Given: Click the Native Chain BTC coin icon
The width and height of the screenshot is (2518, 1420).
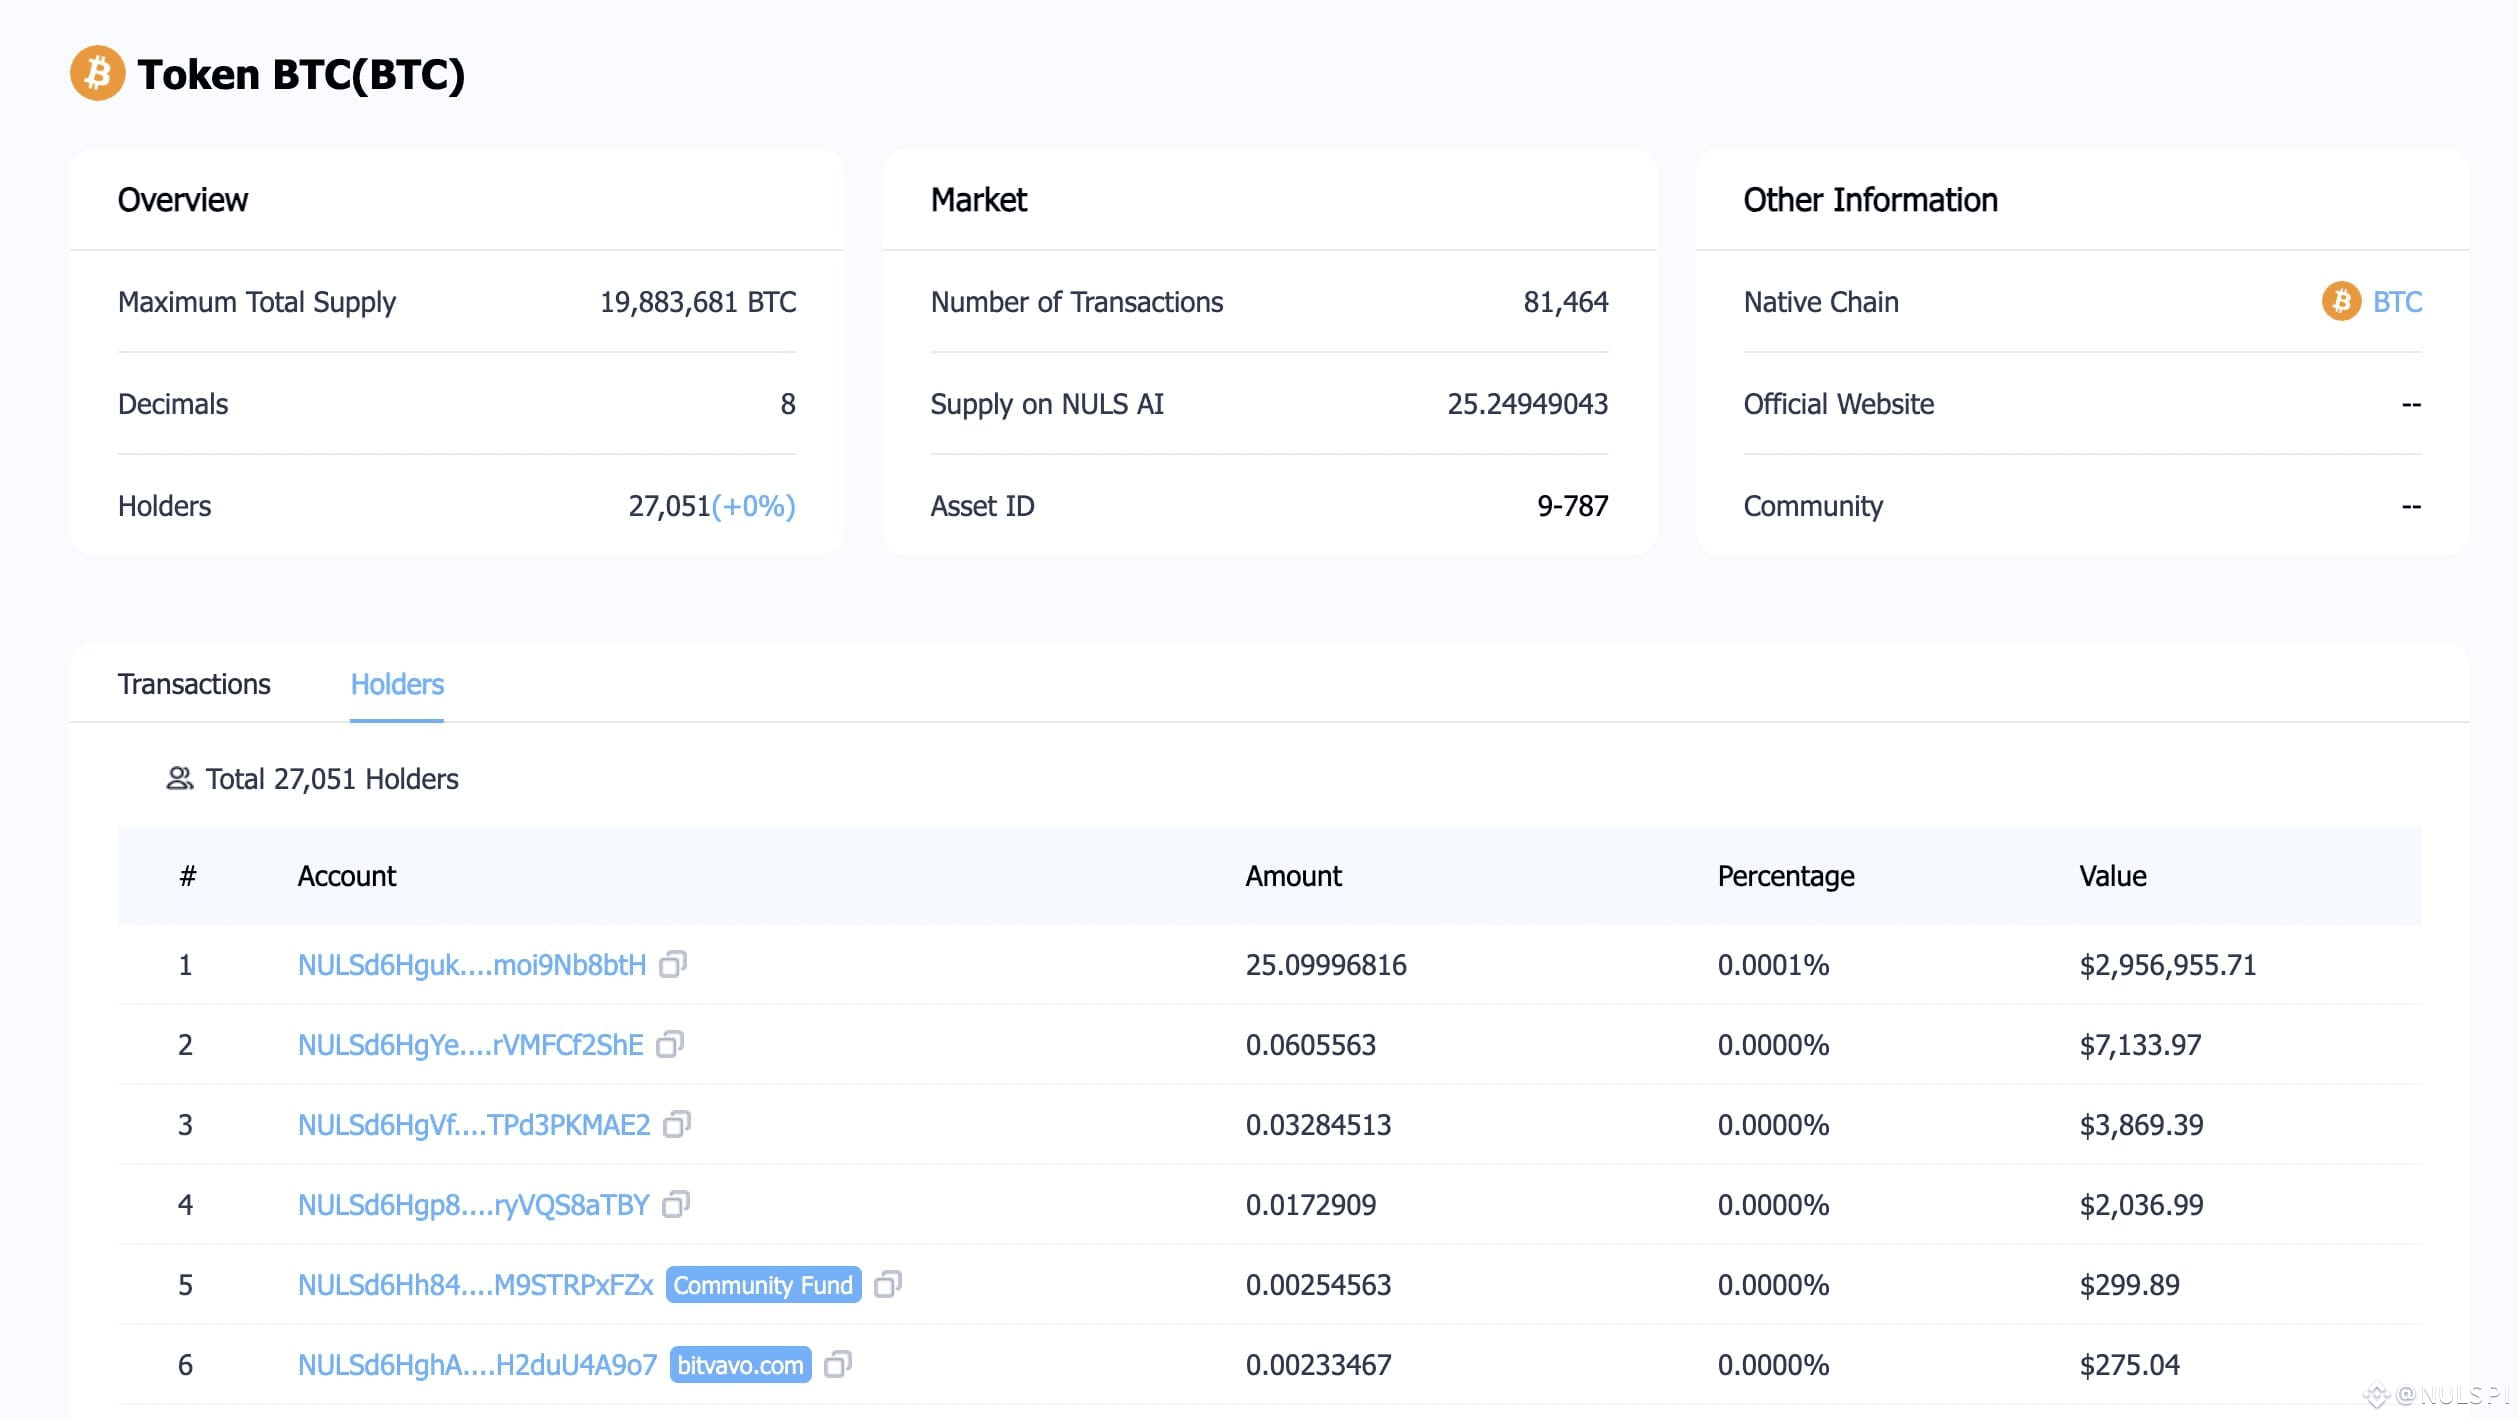Looking at the screenshot, I should click(2340, 301).
